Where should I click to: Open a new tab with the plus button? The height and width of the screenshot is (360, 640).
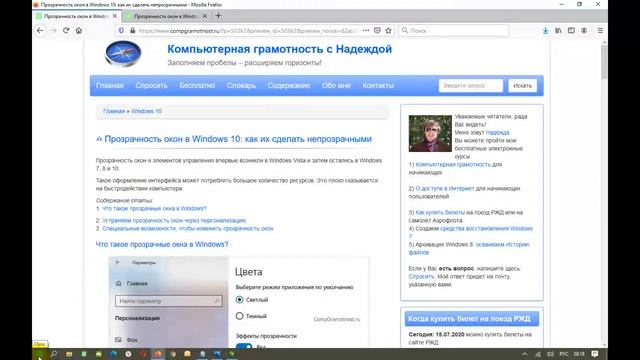(218, 16)
